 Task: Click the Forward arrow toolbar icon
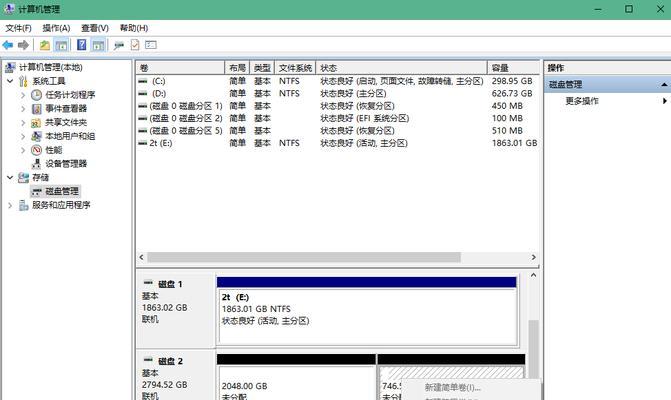point(23,45)
